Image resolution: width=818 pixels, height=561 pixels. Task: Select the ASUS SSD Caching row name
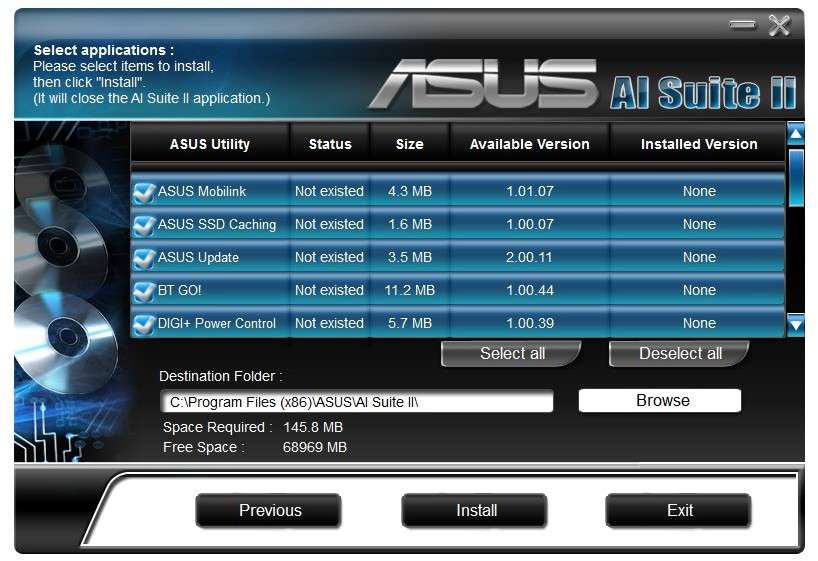(x=217, y=224)
